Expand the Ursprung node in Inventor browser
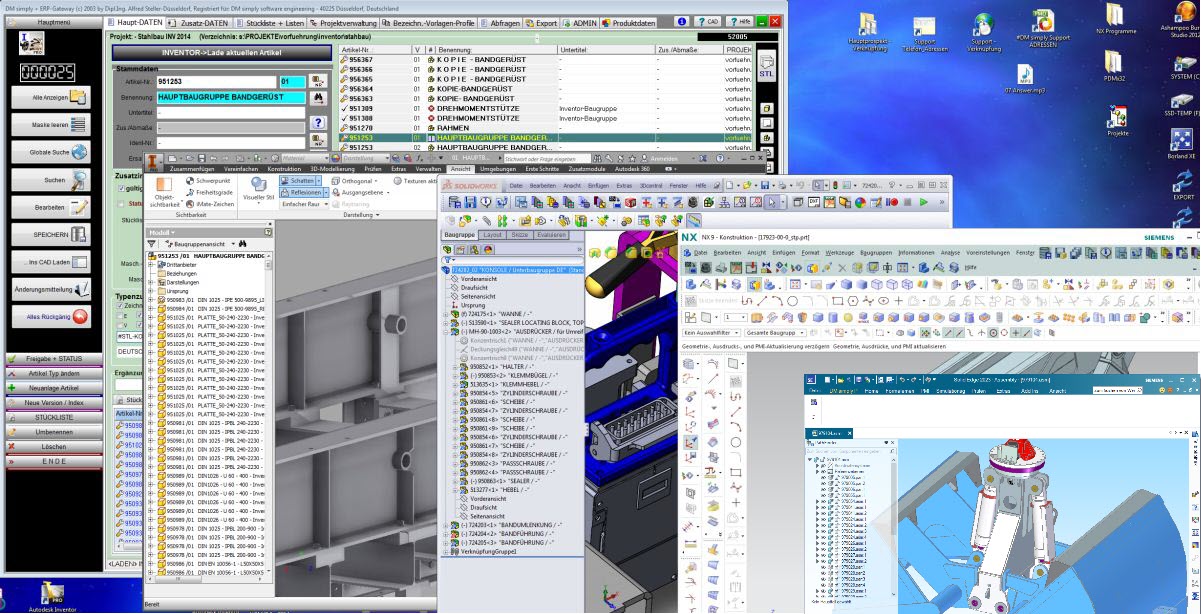Viewport: 1201px width, 614px height. [150, 290]
